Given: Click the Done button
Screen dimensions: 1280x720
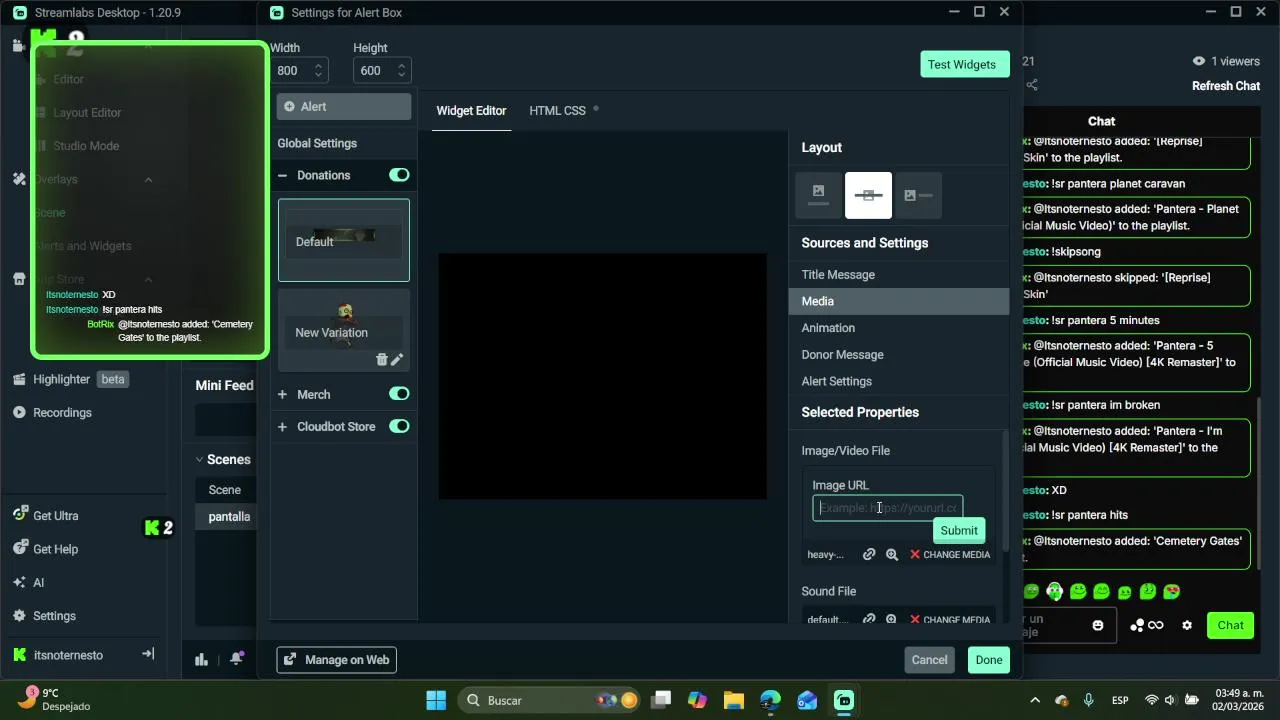Looking at the screenshot, I should tap(989, 660).
